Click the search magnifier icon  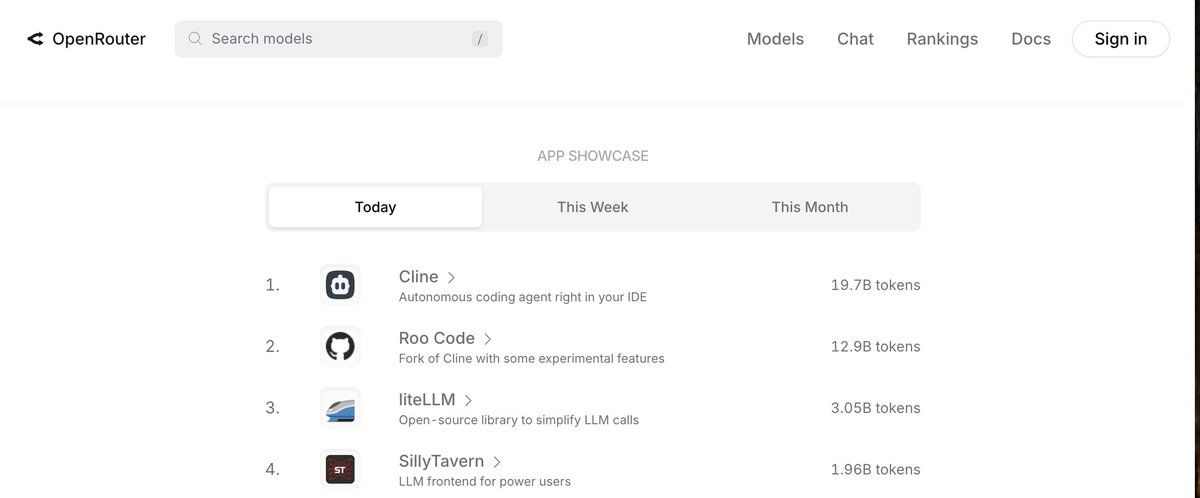tap(196, 39)
